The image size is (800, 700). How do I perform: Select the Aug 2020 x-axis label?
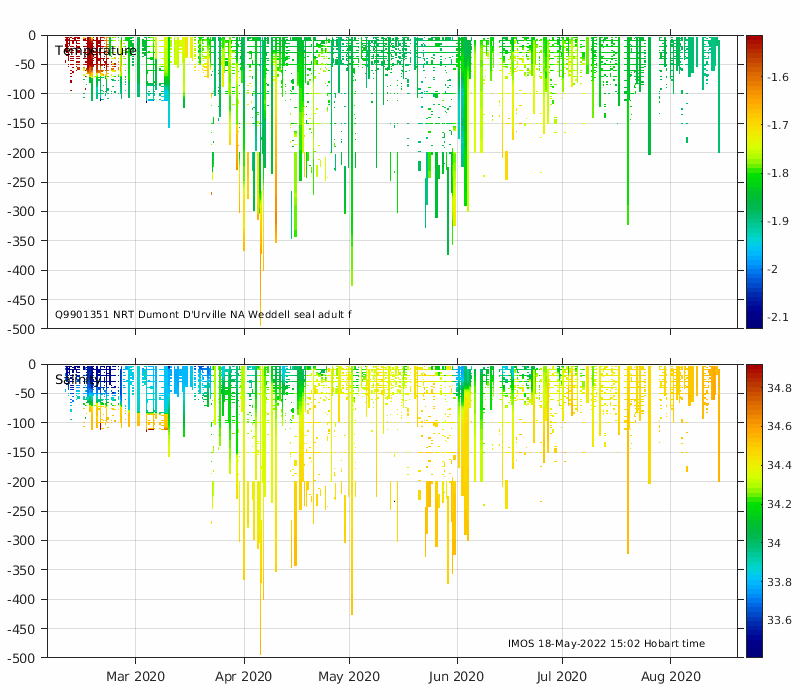[669, 677]
